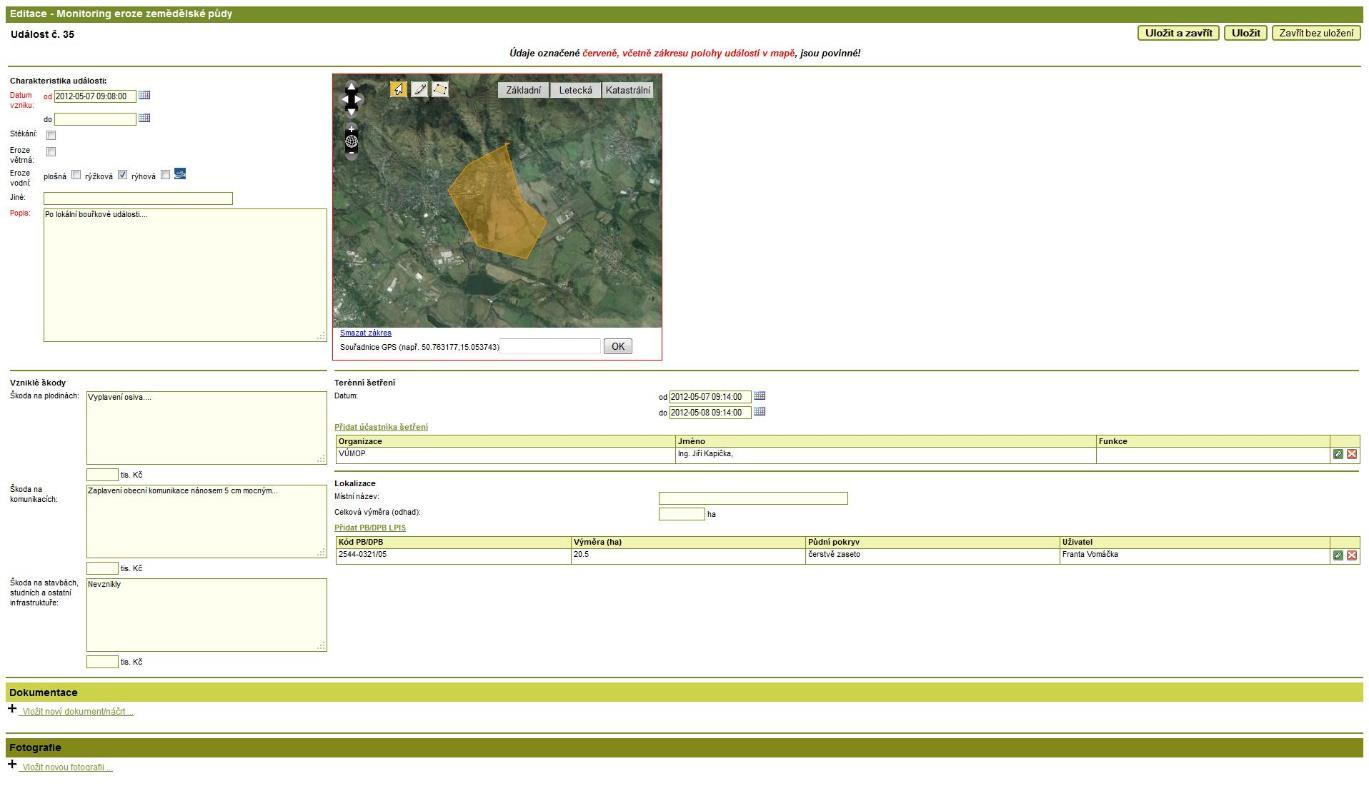Image resolution: width=1369 pixels, height=796 pixels.
Task: Click Škoda na komunikacích text area
Action: point(206,521)
